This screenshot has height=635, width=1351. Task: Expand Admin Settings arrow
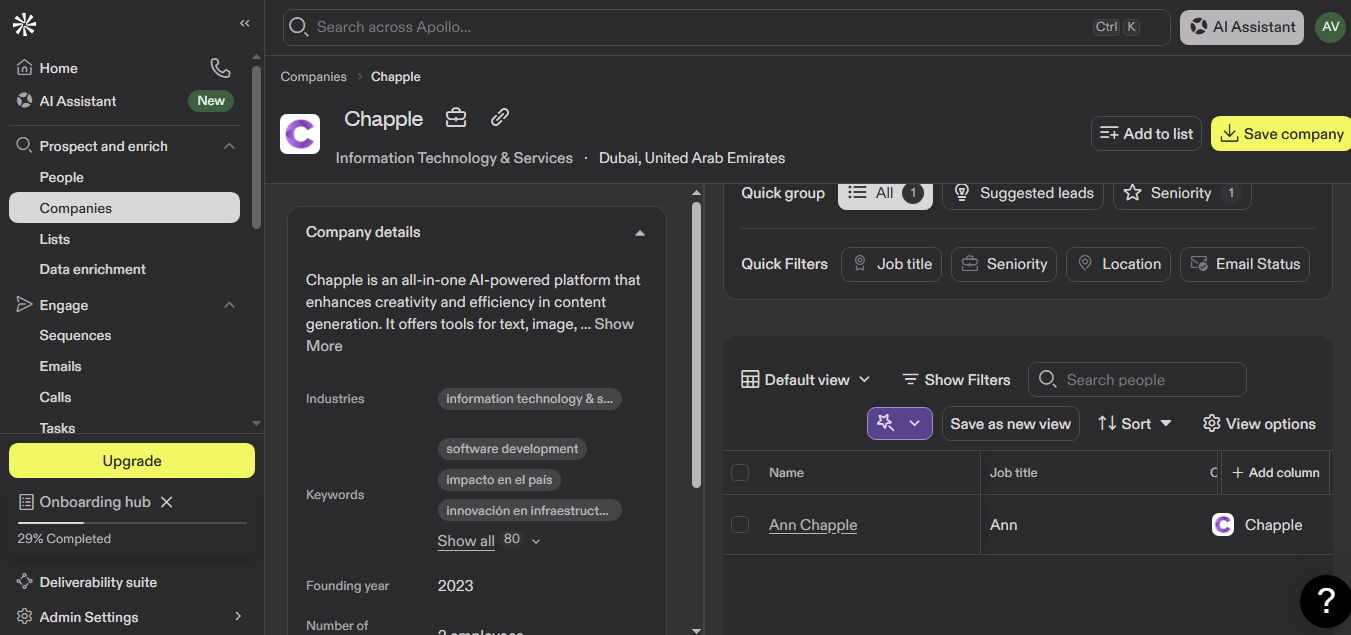[x=238, y=617]
